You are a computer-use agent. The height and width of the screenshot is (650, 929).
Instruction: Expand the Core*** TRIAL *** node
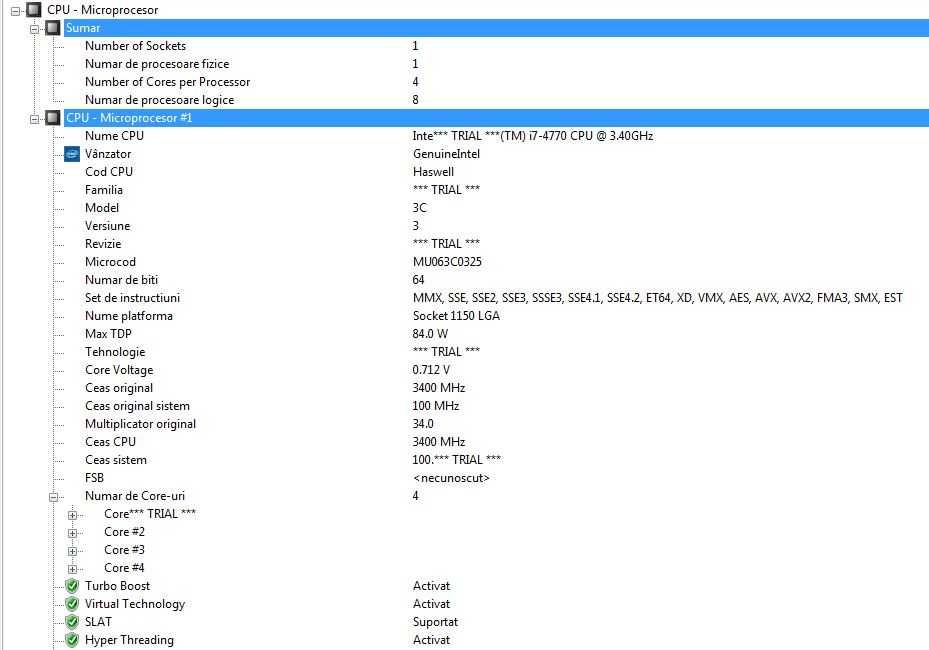pos(72,515)
